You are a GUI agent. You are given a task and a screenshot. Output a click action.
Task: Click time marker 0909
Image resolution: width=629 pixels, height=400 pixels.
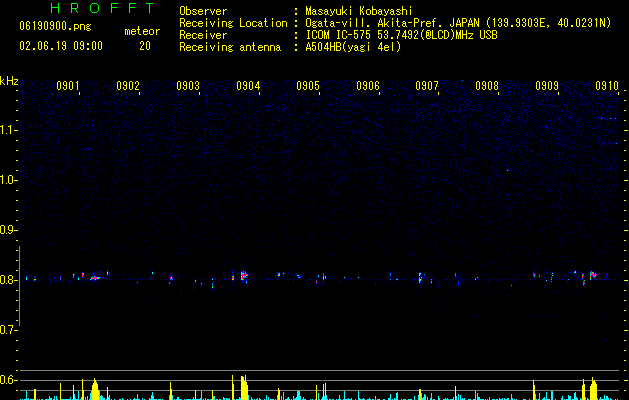(547, 86)
